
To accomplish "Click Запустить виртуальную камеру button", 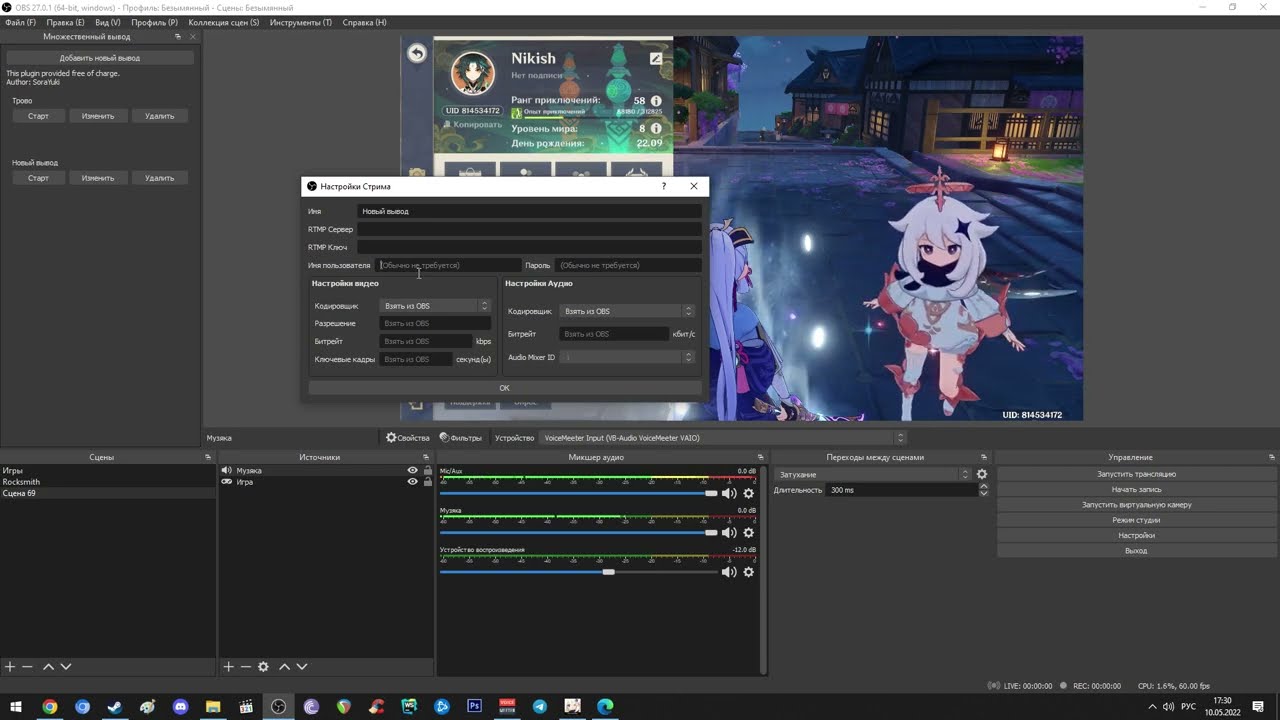I will click(1136, 505).
